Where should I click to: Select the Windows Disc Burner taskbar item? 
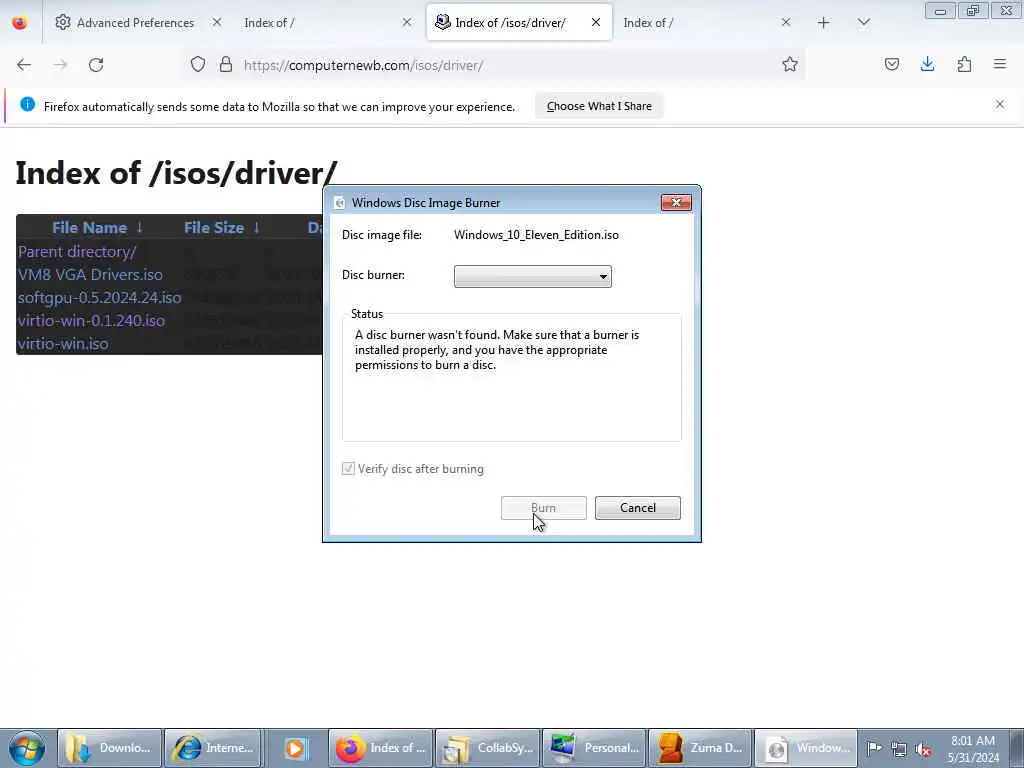[x=806, y=748]
